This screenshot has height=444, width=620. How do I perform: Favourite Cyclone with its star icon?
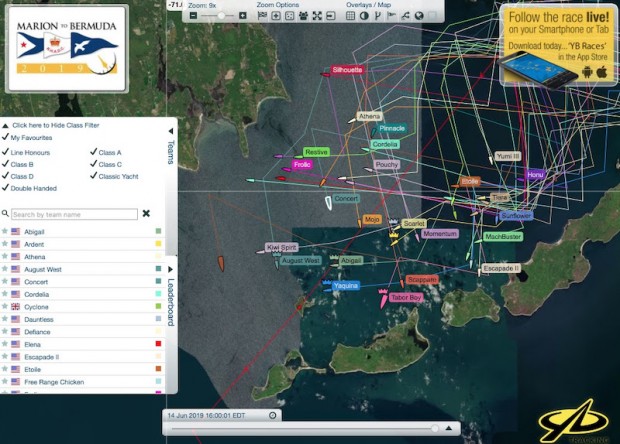pyautogui.click(x=5, y=306)
